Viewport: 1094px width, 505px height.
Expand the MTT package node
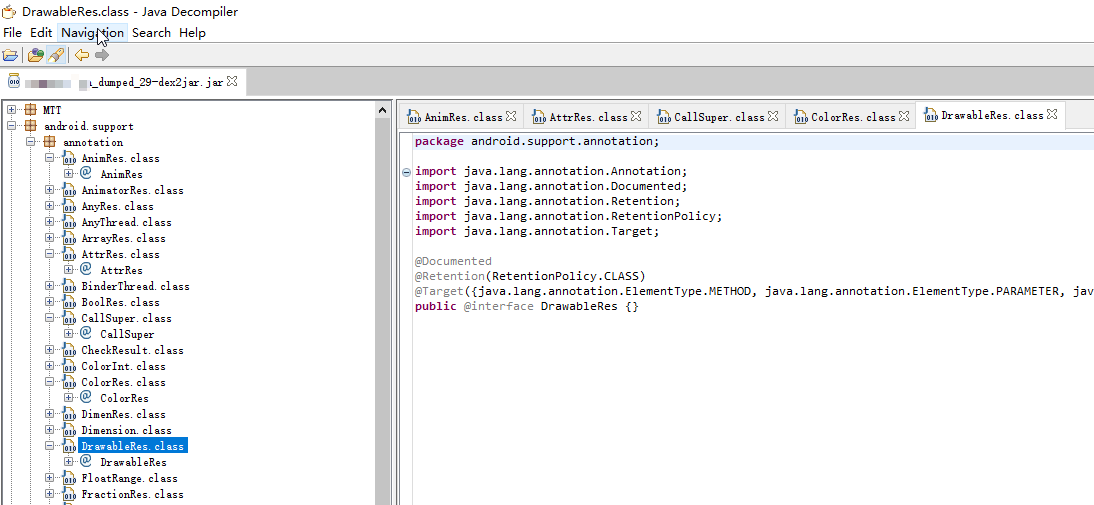(x=12, y=110)
